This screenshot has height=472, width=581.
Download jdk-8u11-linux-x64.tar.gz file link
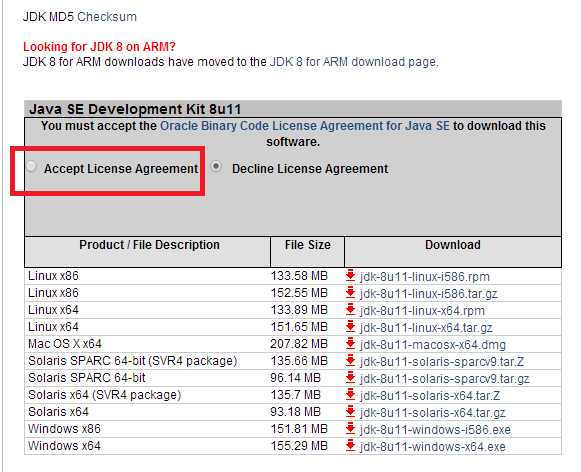point(426,328)
